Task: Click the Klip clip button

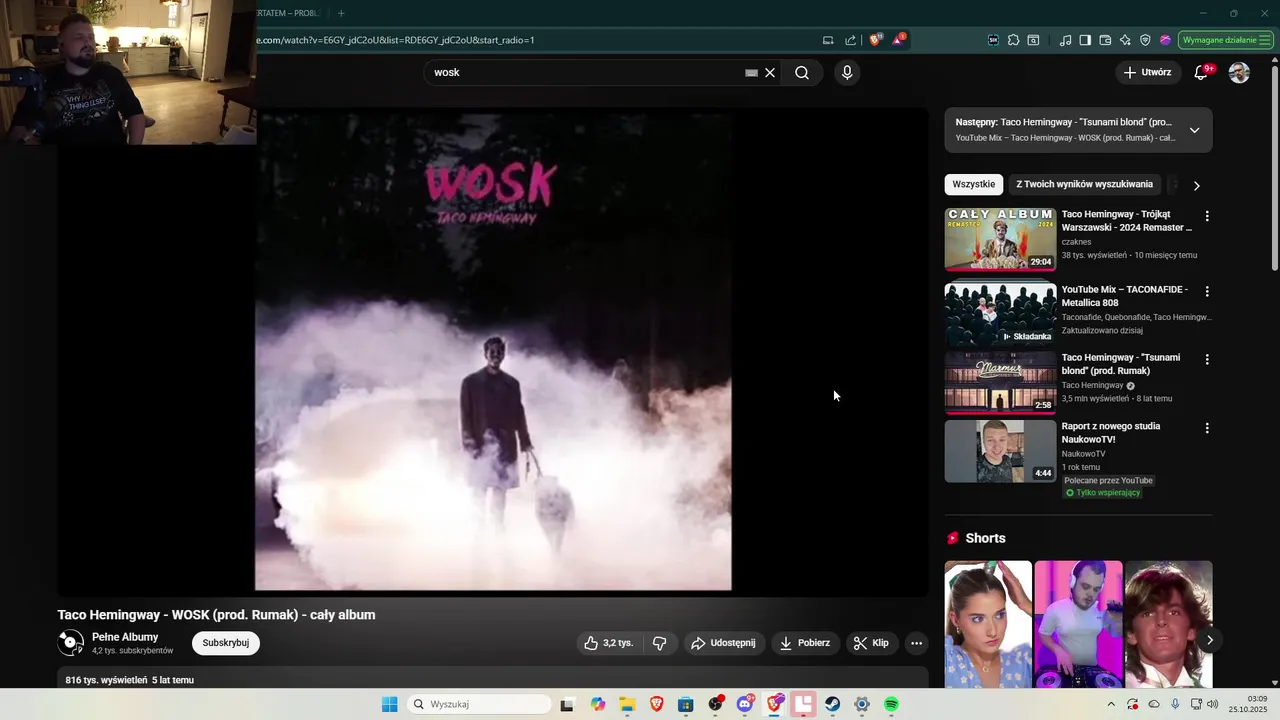Action: point(871,643)
